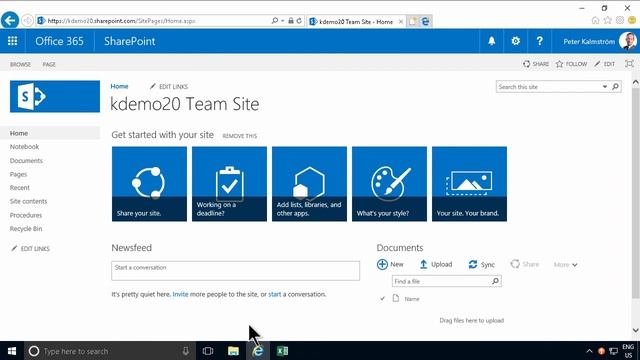Select the kdemo20 Team Site browser tab
640x360 pixels.
pos(356,21)
